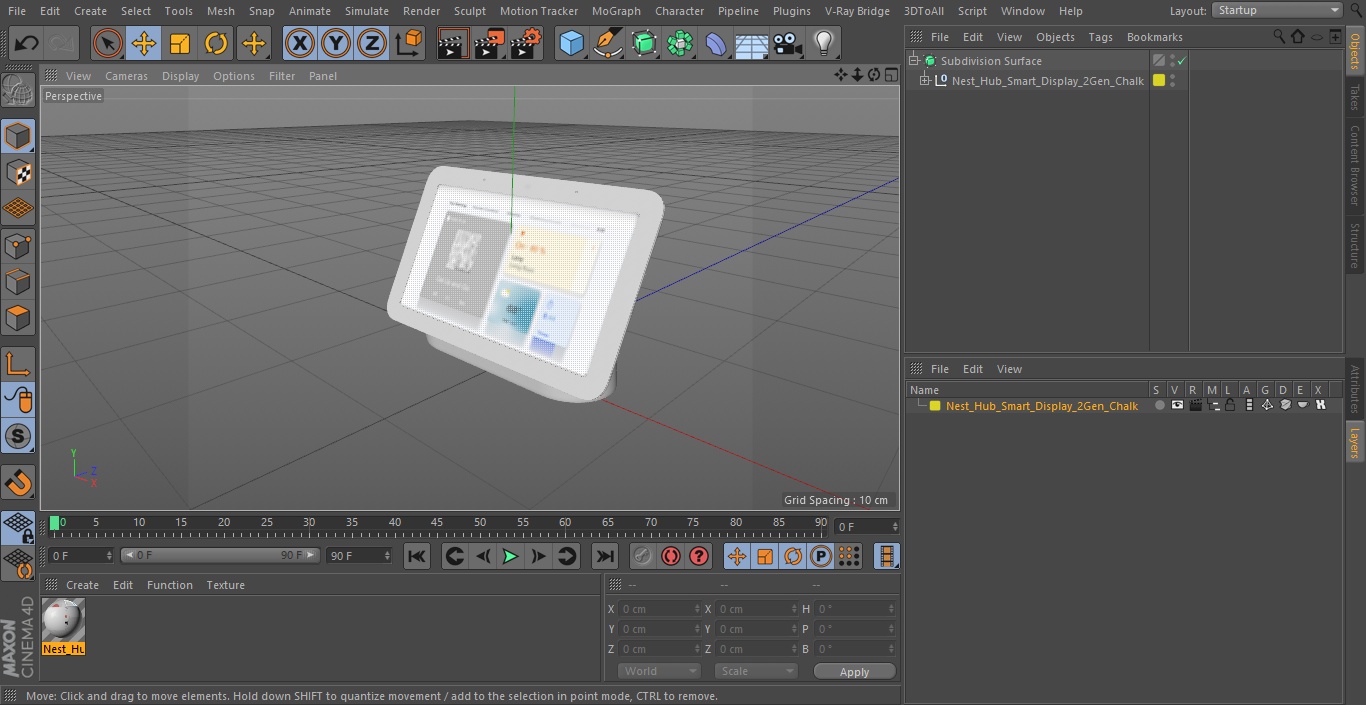
Task: Go to start of animation
Action: [417, 556]
